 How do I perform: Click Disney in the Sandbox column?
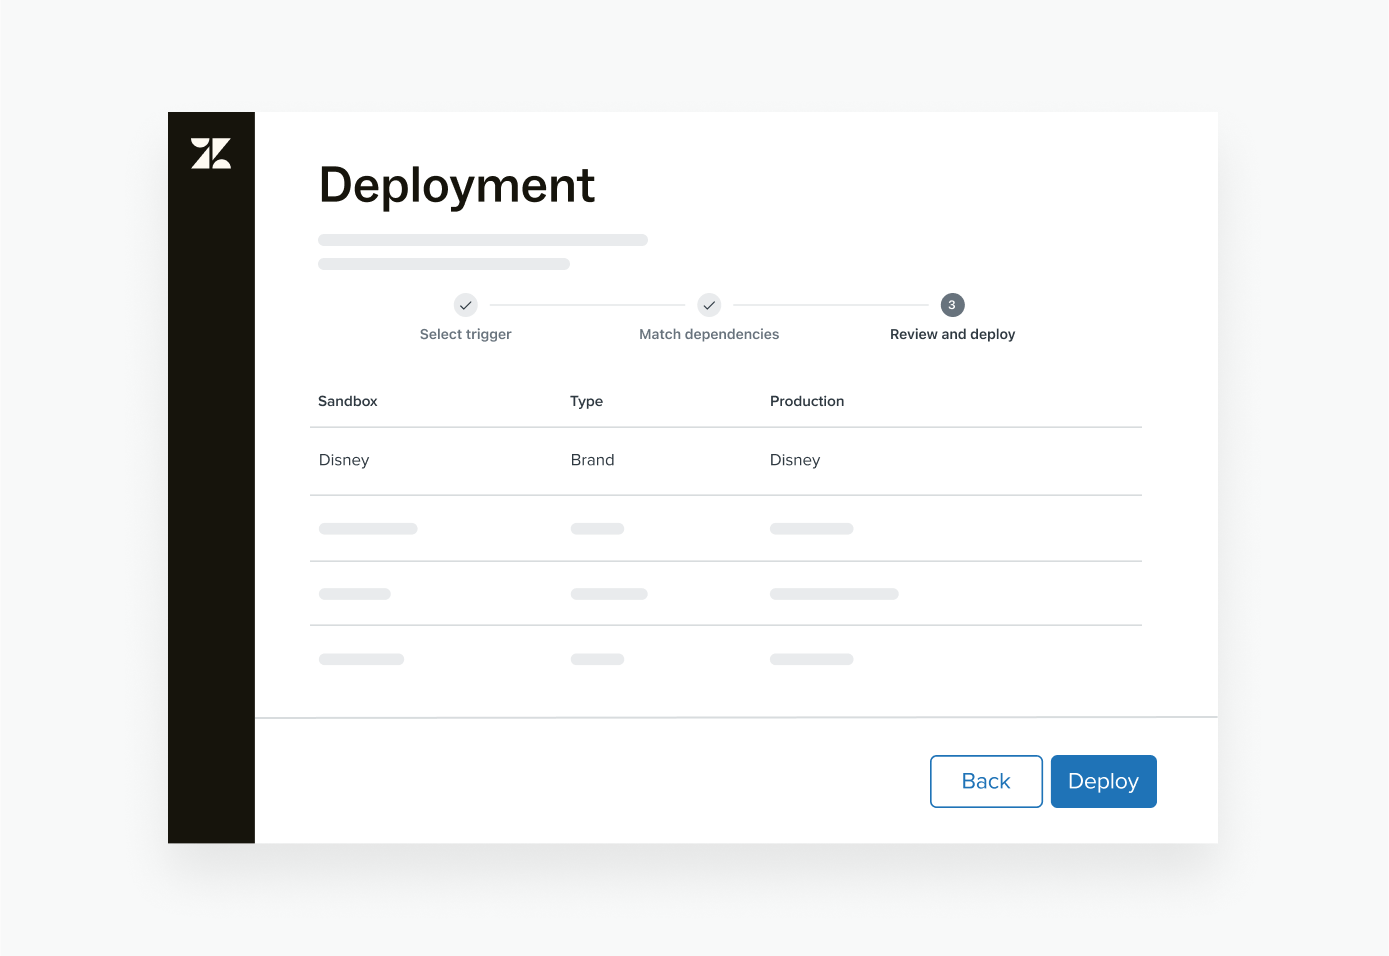pyautogui.click(x=343, y=460)
